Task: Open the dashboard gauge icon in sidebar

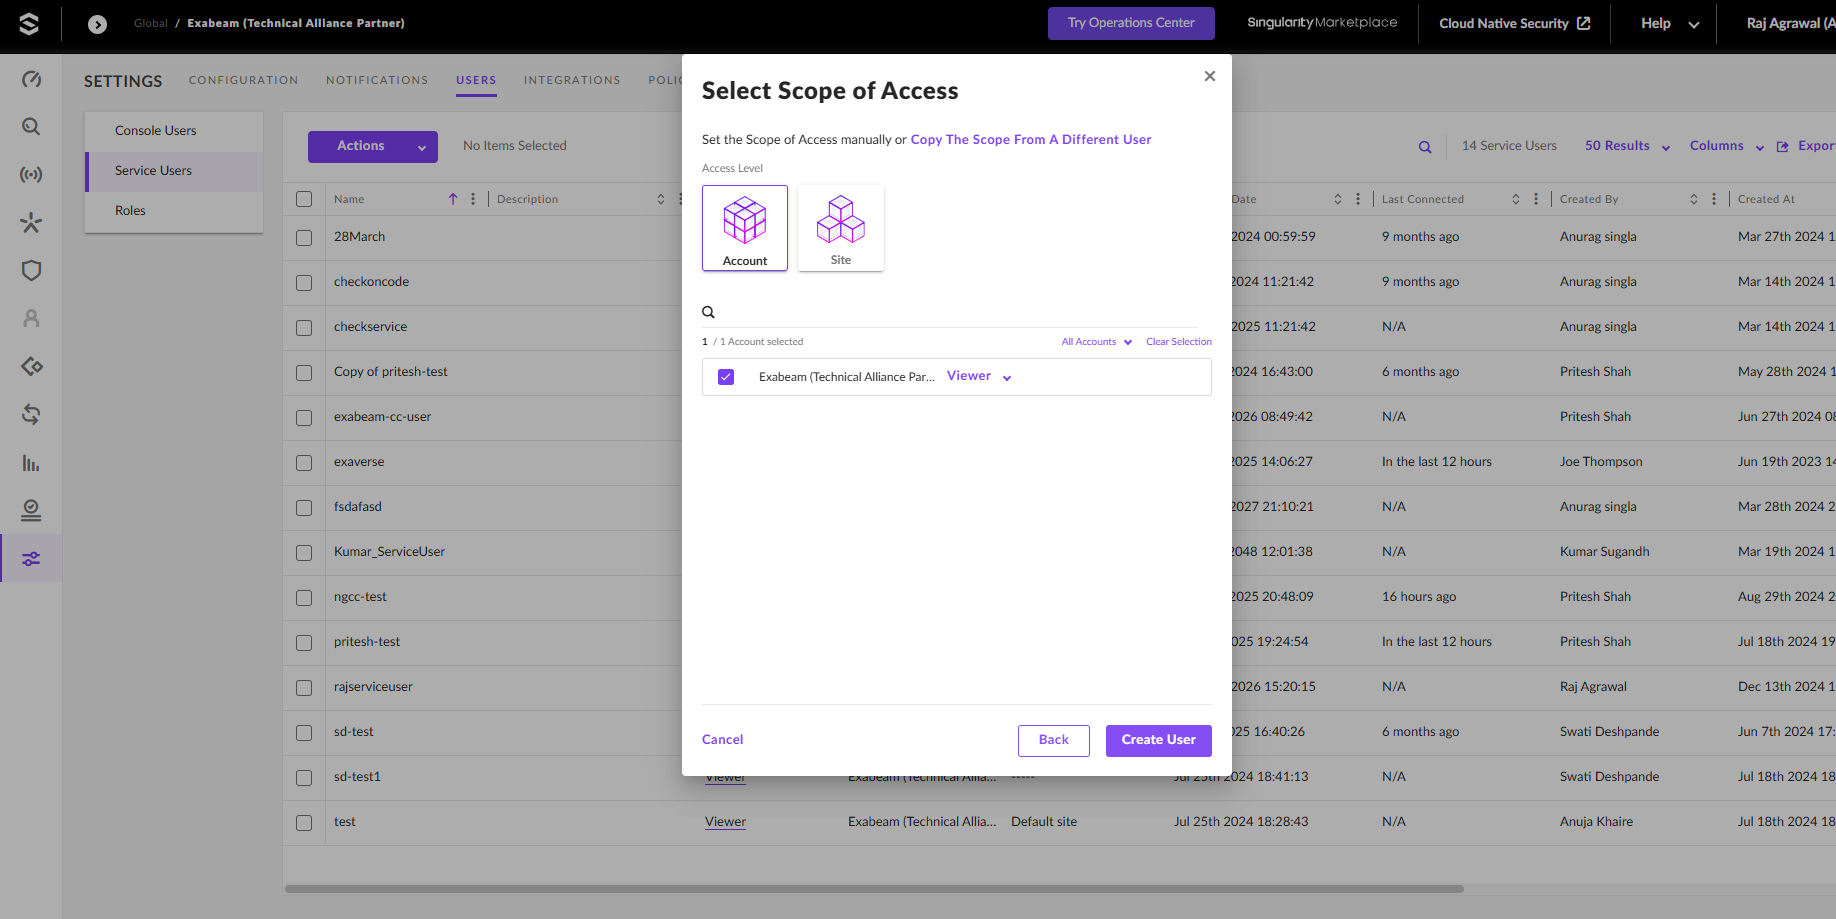Action: 31,79
